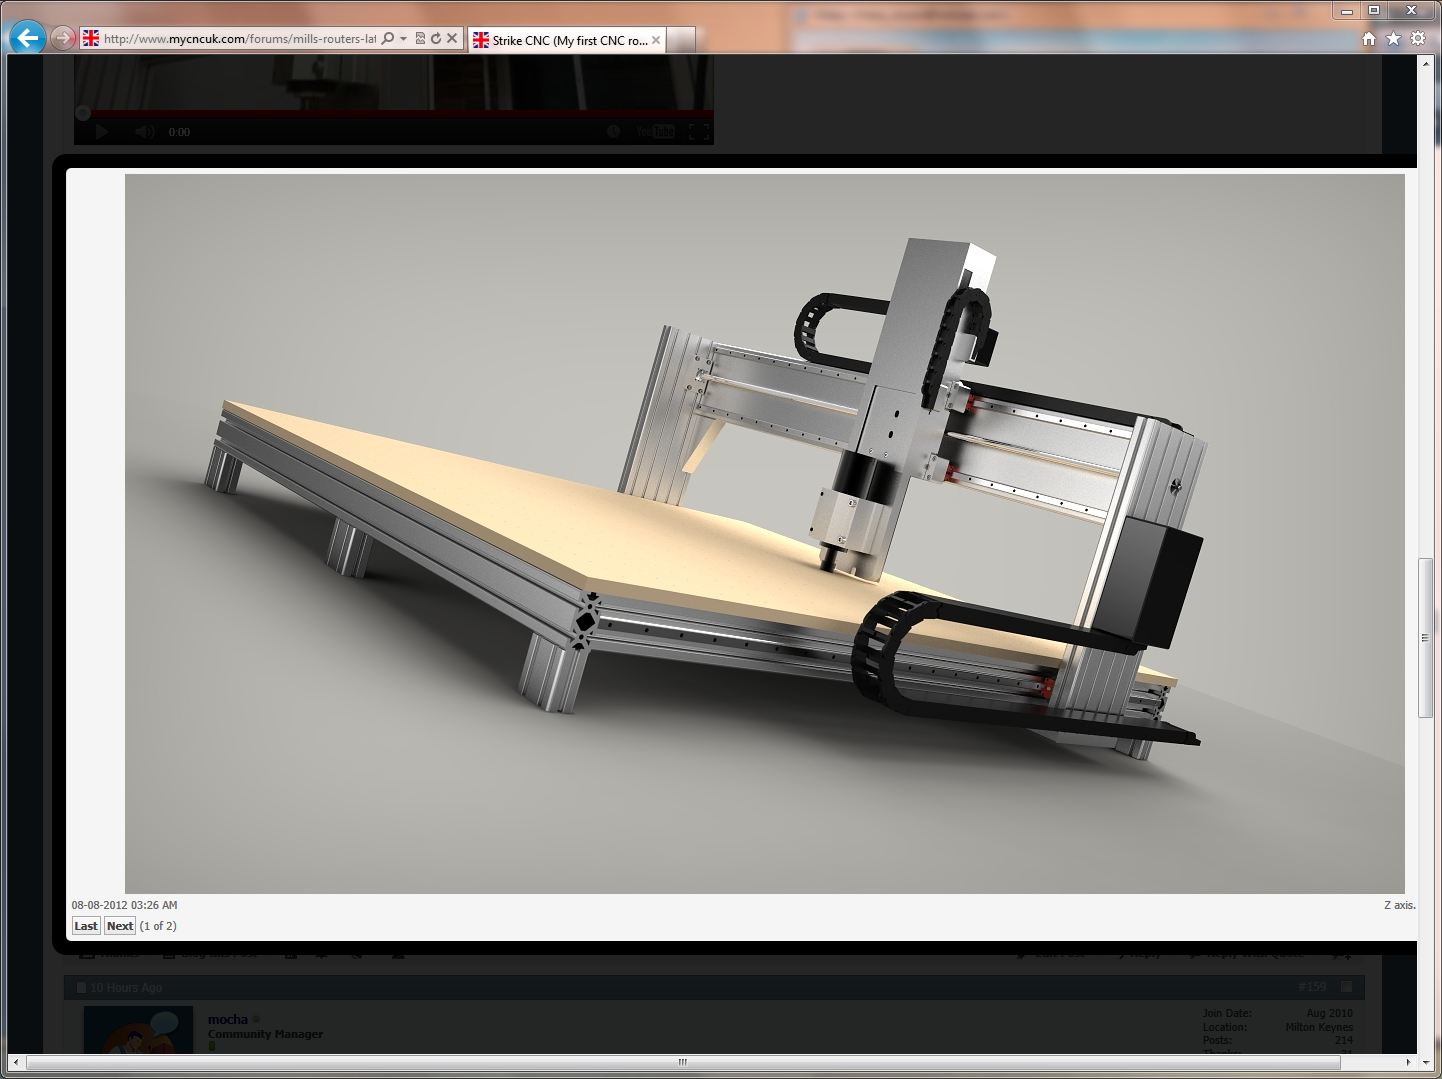Image resolution: width=1442 pixels, height=1079 pixels.
Task: Click the search magnifier in address bar
Action: tap(387, 39)
